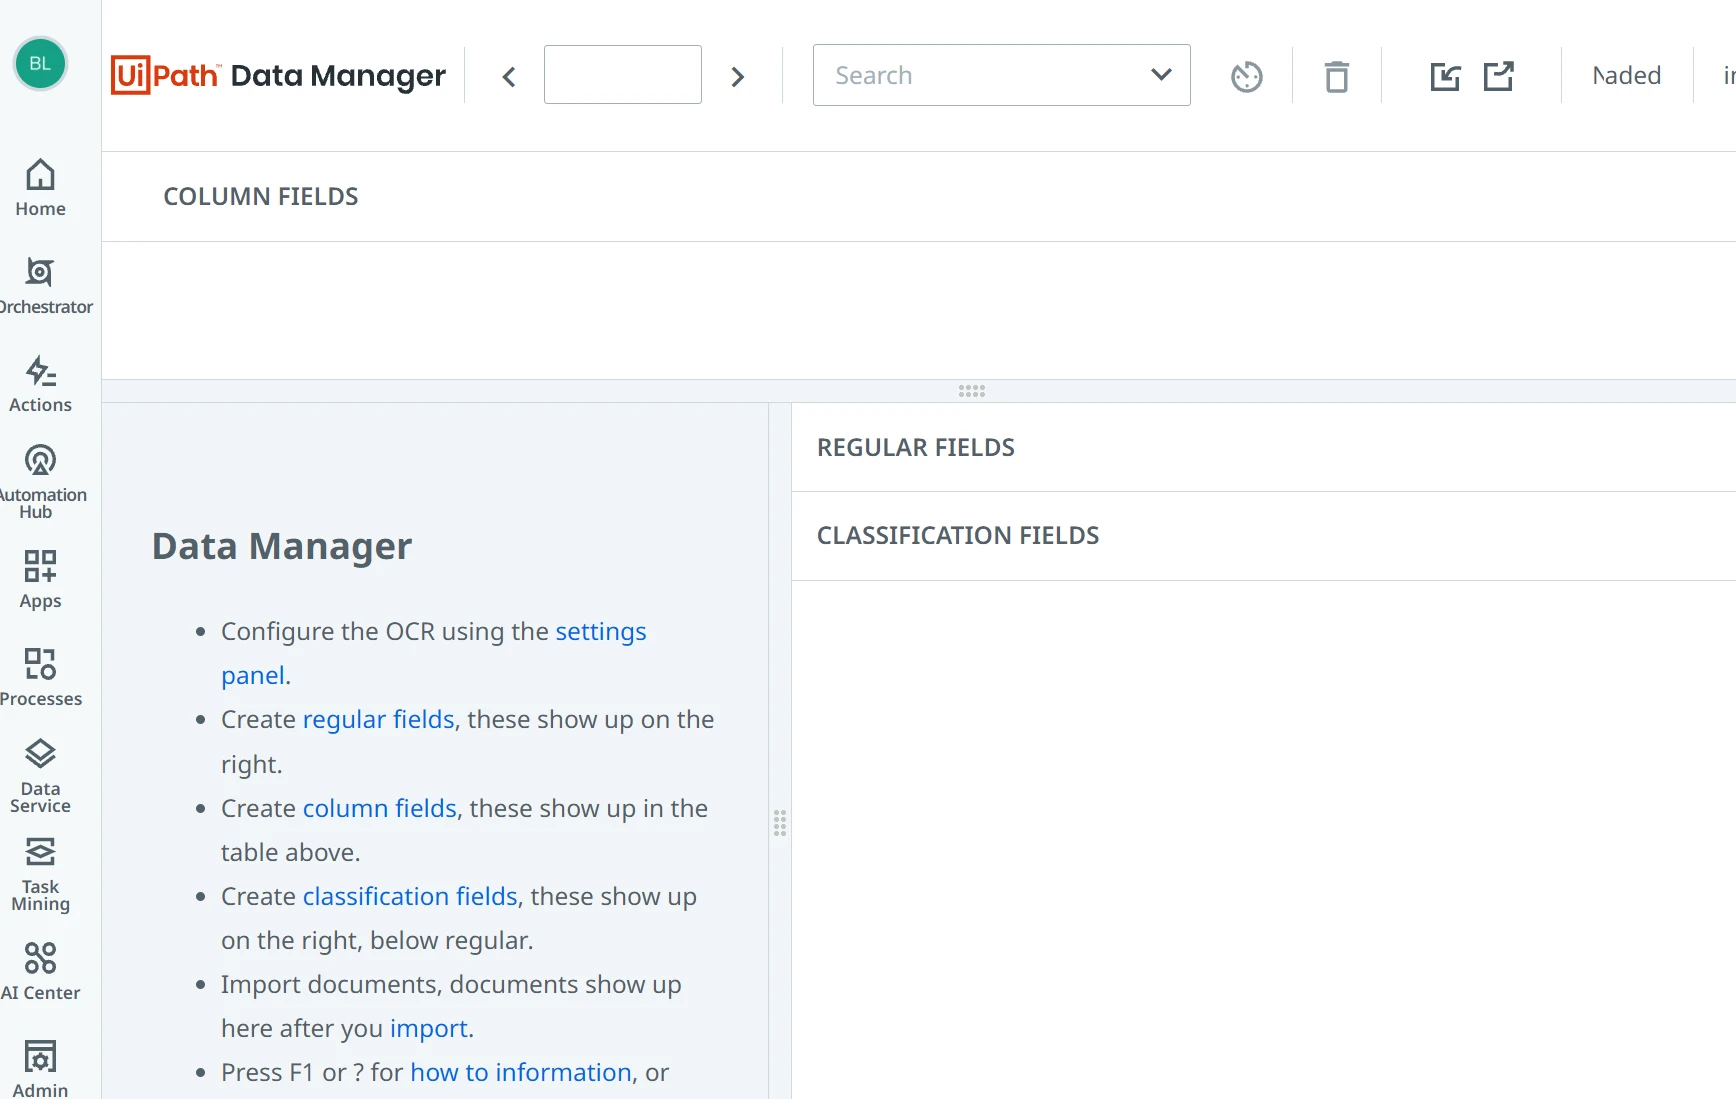Open Processes from sidebar
Image resolution: width=1736 pixels, height=1099 pixels.
(x=40, y=678)
